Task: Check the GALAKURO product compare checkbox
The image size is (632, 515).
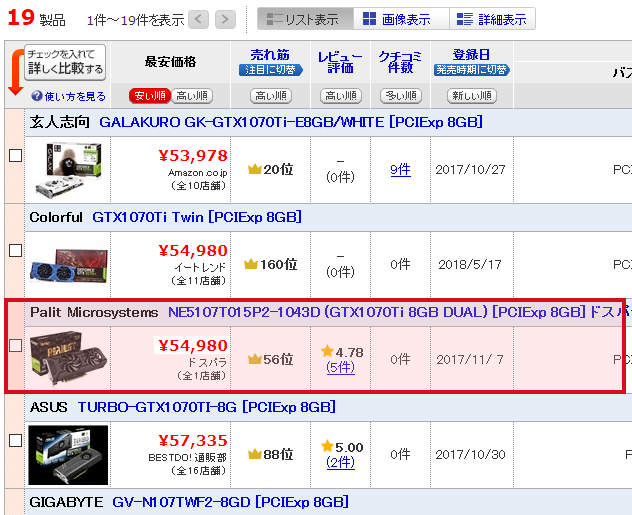Action: click(x=15, y=156)
